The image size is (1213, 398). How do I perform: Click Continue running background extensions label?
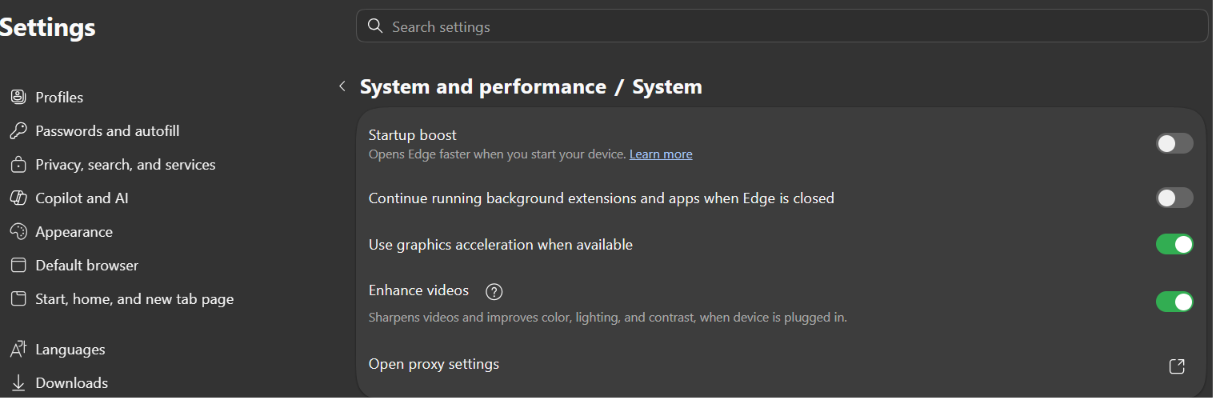pos(601,198)
